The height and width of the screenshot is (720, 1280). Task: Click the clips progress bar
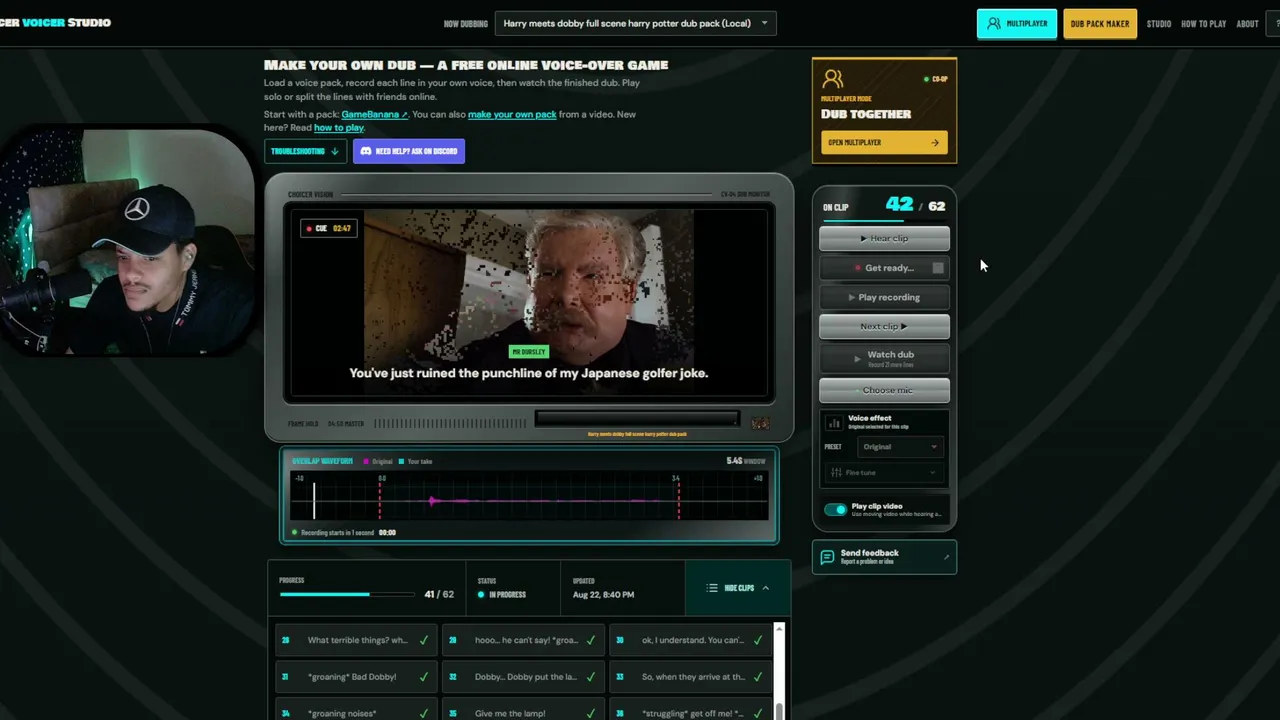[347, 595]
